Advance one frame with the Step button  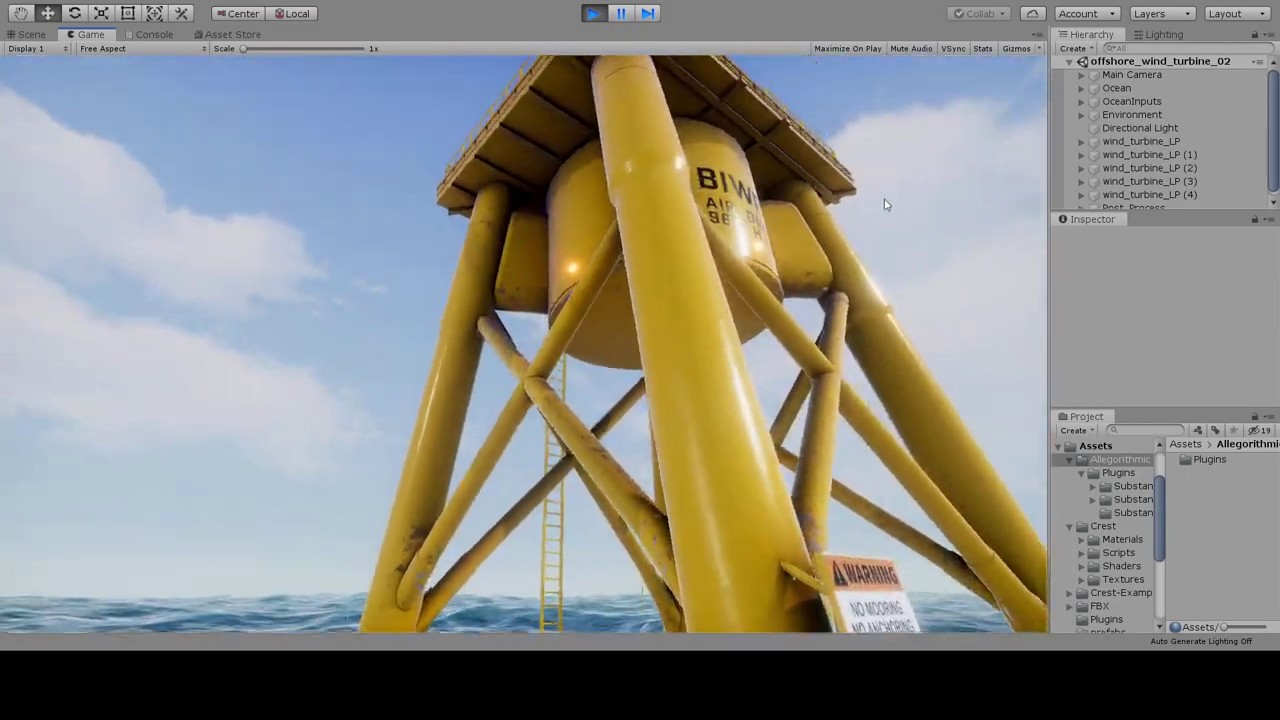coord(648,13)
